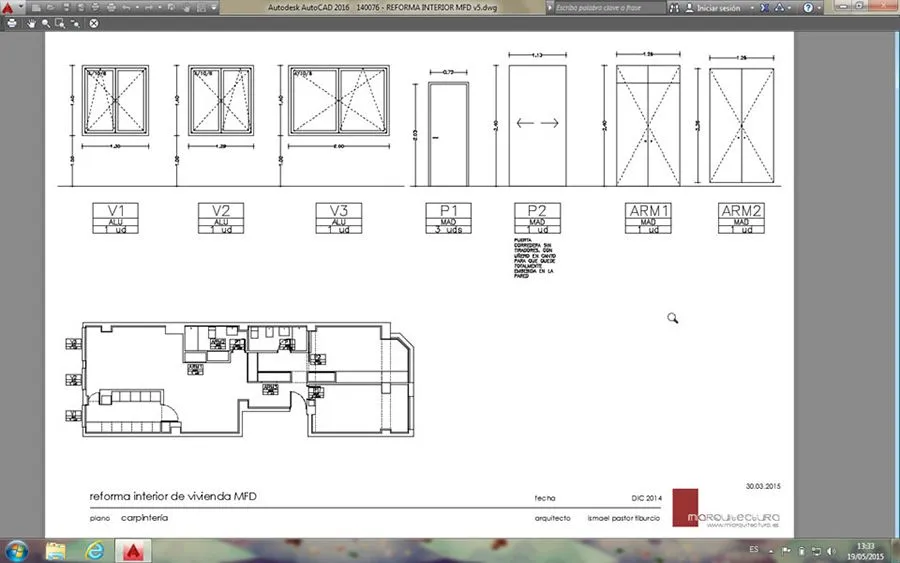Image resolution: width=900 pixels, height=563 pixels.
Task: Open the application menu dropdown arrow beside logo
Action: (x=21, y=6)
